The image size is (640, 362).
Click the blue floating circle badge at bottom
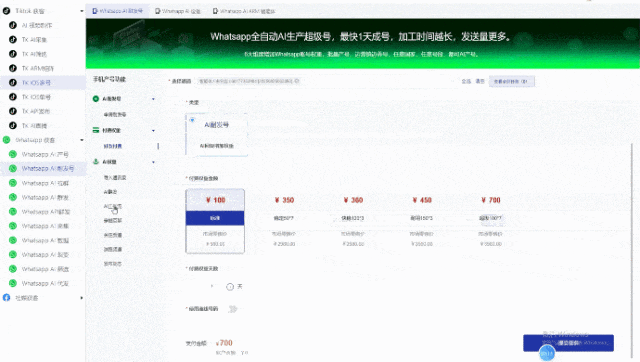point(547,353)
